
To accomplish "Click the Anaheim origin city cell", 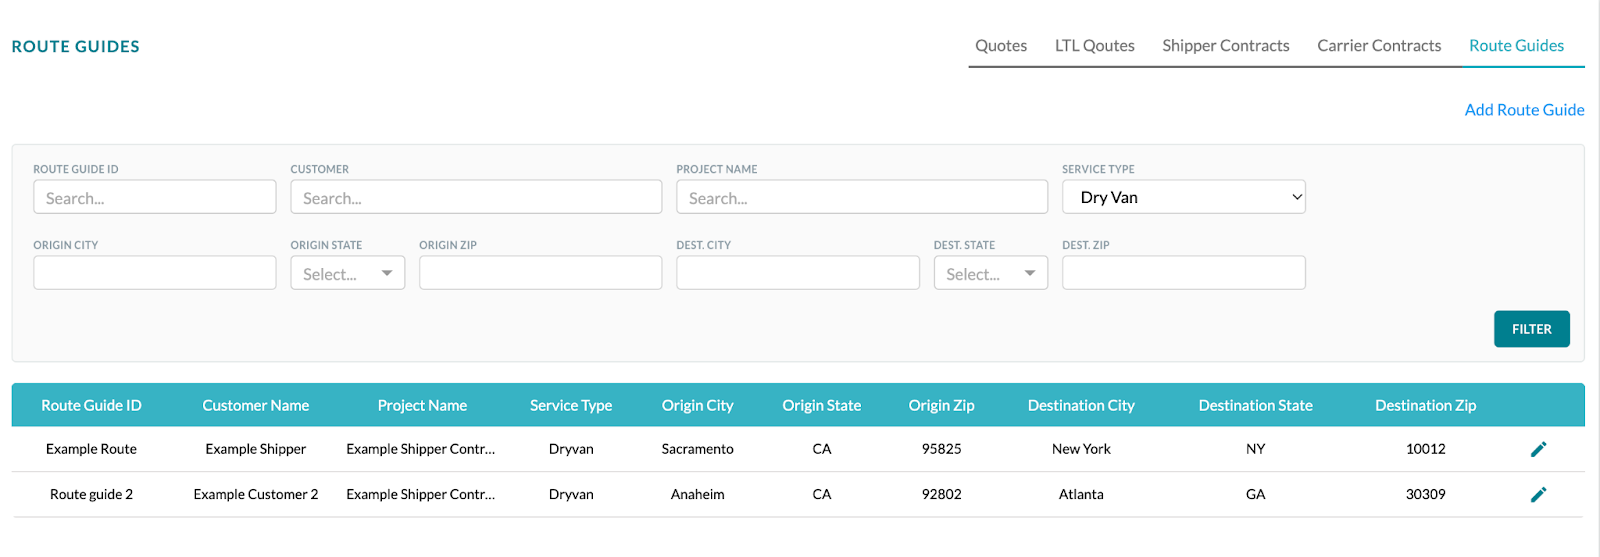I will coord(698,494).
